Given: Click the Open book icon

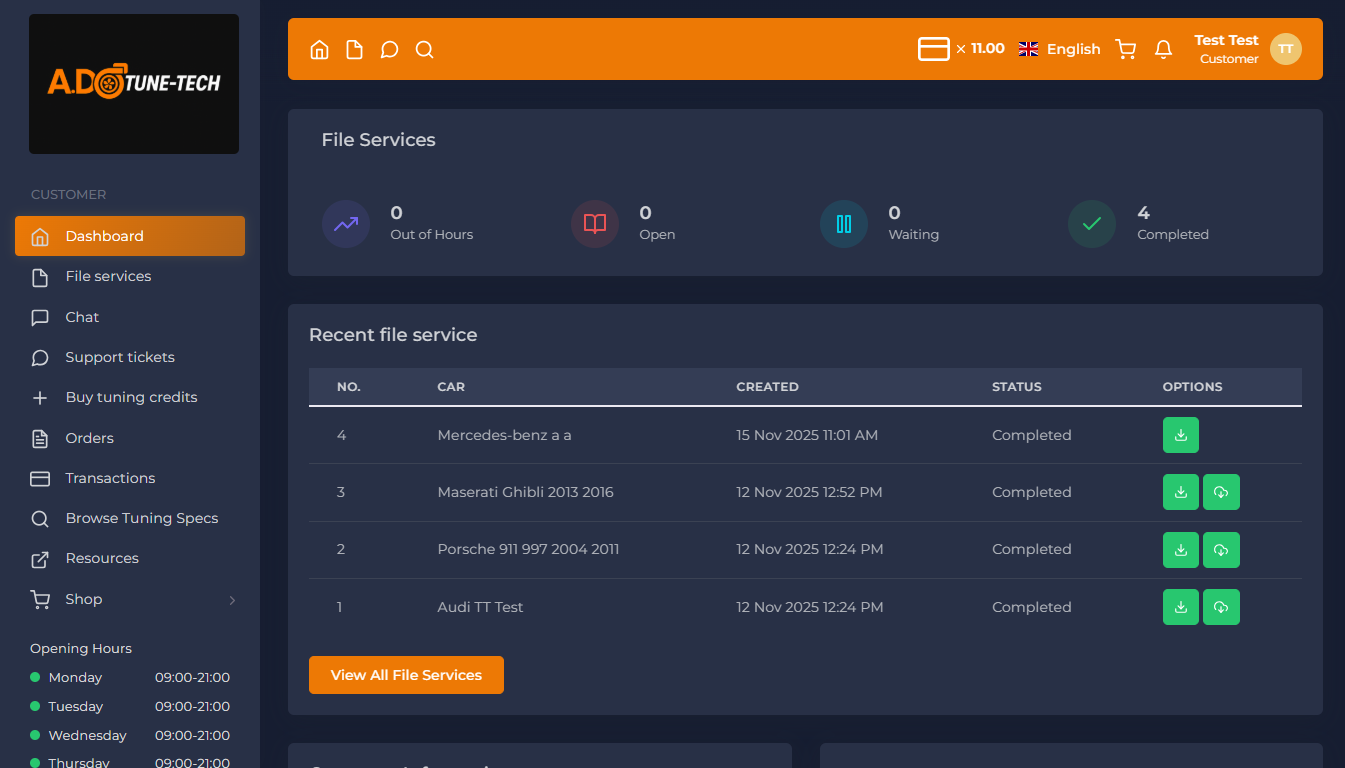Looking at the screenshot, I should tap(595, 224).
